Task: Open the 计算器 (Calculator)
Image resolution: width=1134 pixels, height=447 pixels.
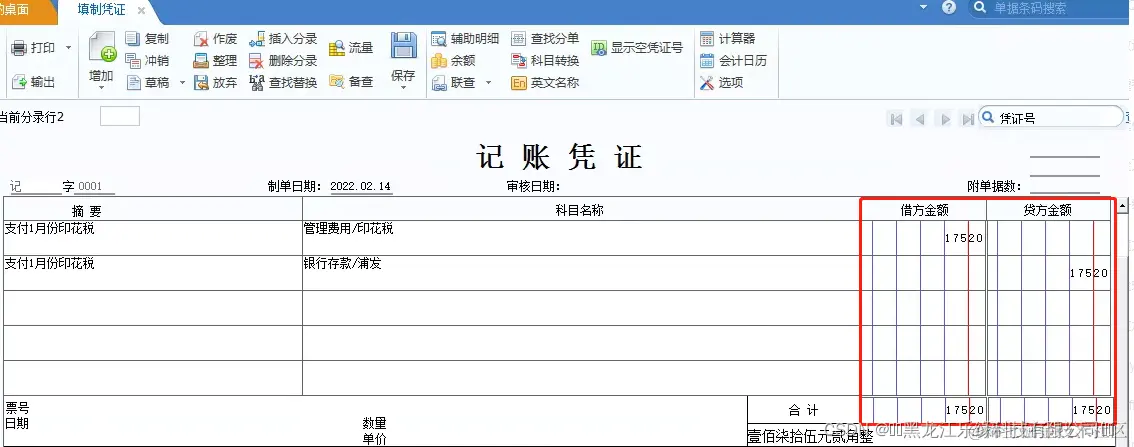Action: [x=727, y=39]
